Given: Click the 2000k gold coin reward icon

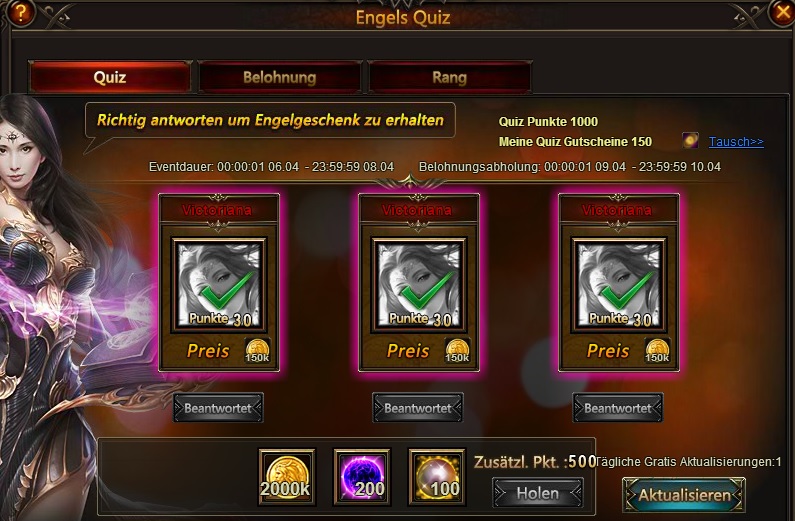Looking at the screenshot, I should pyautogui.click(x=287, y=477).
